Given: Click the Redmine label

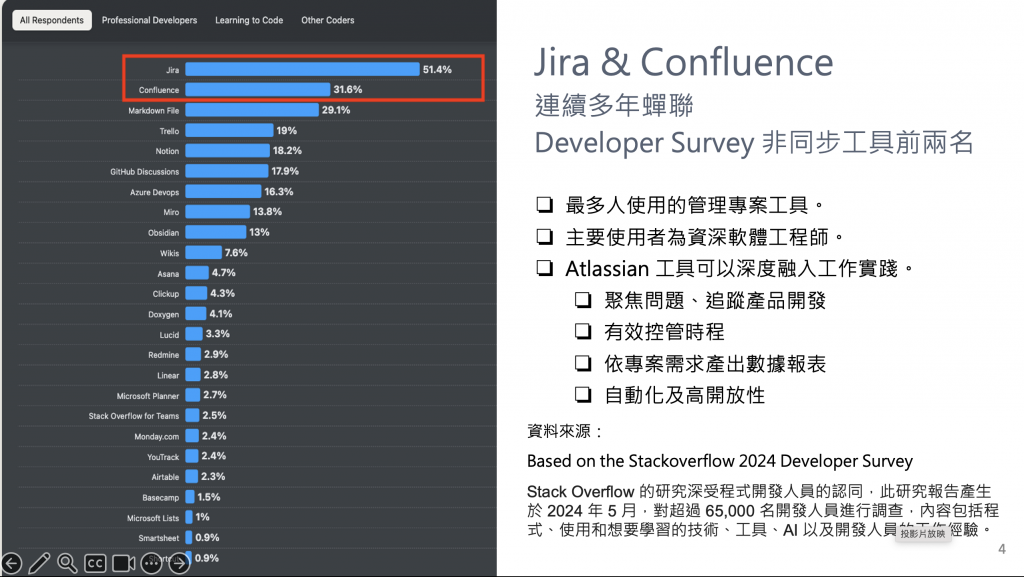Looking at the screenshot, I should tap(163, 355).
